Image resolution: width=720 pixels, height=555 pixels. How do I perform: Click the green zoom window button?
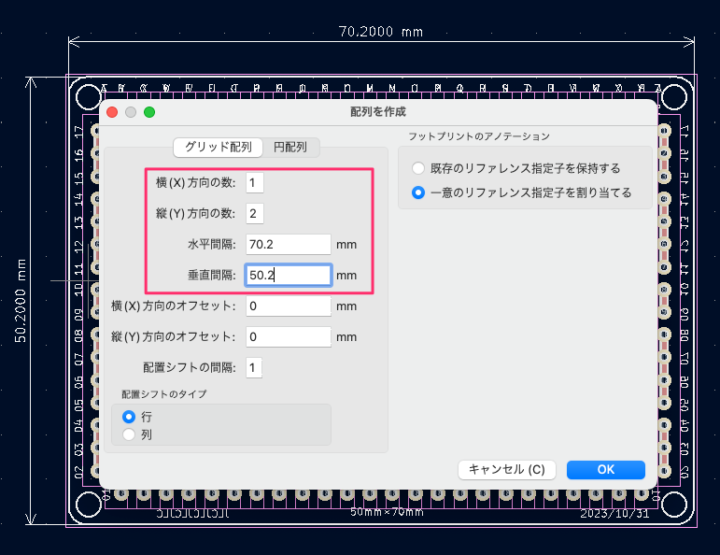tap(149, 112)
